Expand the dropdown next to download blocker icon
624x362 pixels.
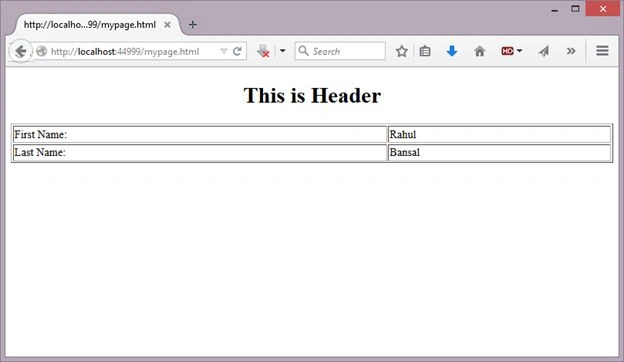(x=282, y=51)
